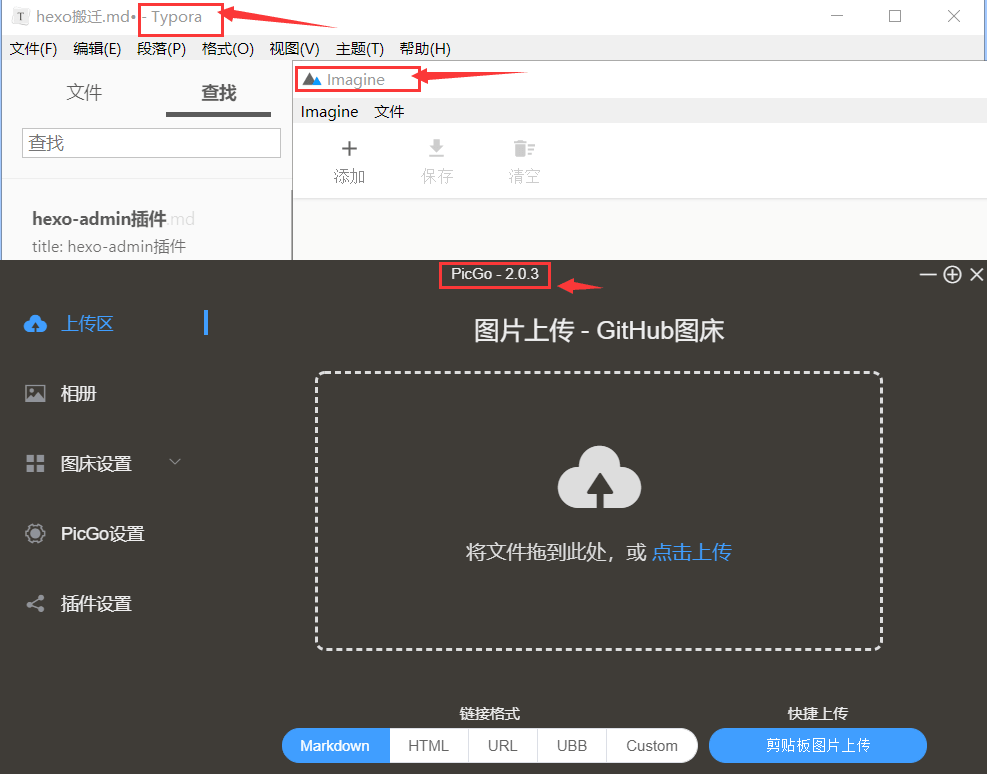The image size is (987, 774).
Task: Switch to the 文件 sidebar tab in Typora
Action: [84, 93]
